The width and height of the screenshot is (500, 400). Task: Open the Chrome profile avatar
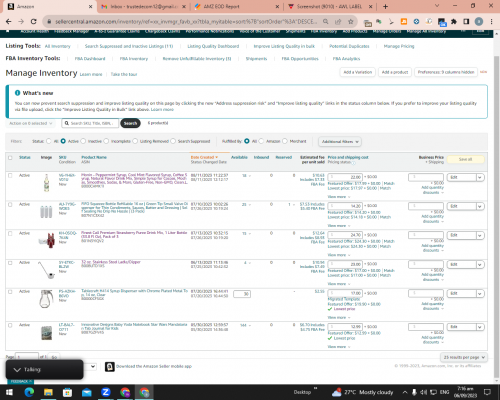pyautogui.click(x=479, y=22)
